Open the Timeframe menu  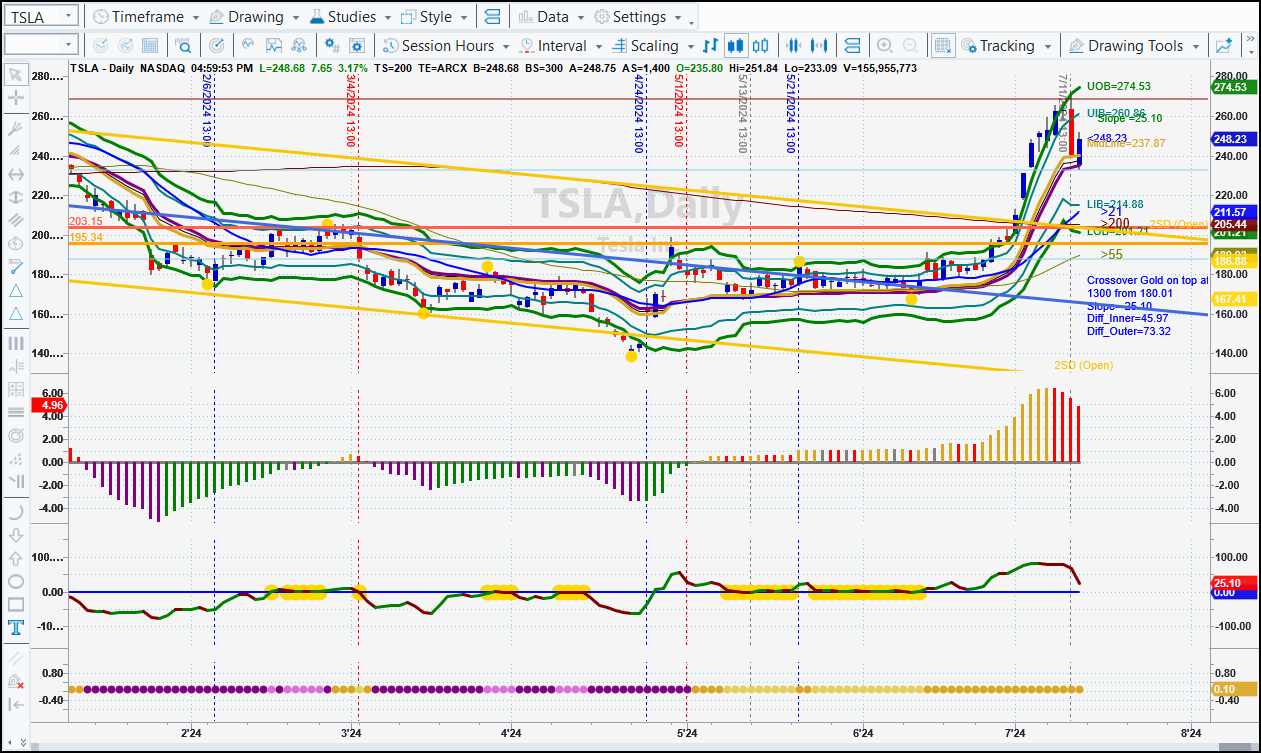click(x=147, y=17)
